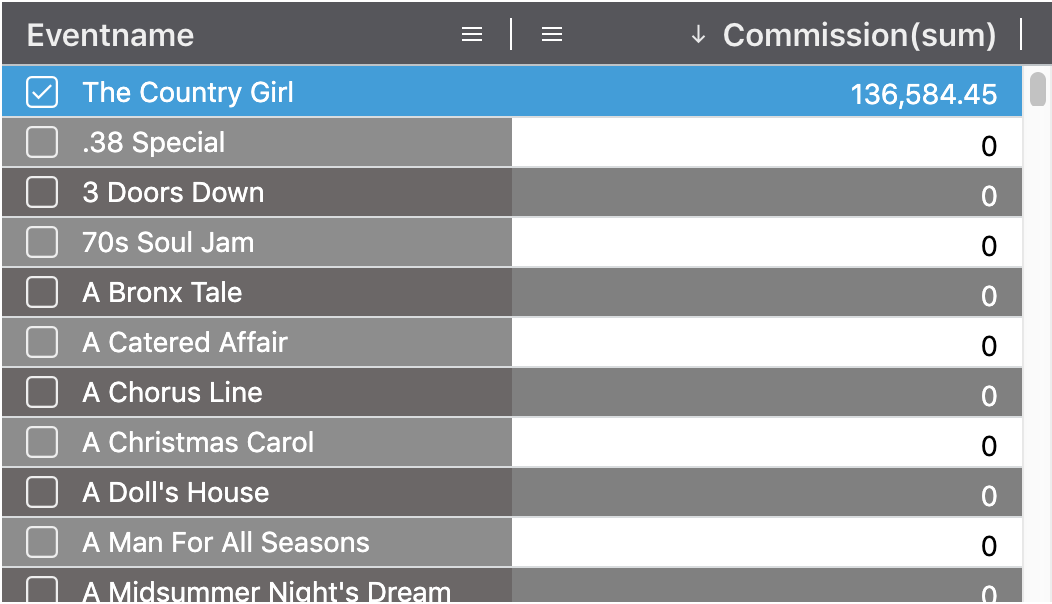Tick the 3 Doors Down checkbox

(x=42, y=193)
